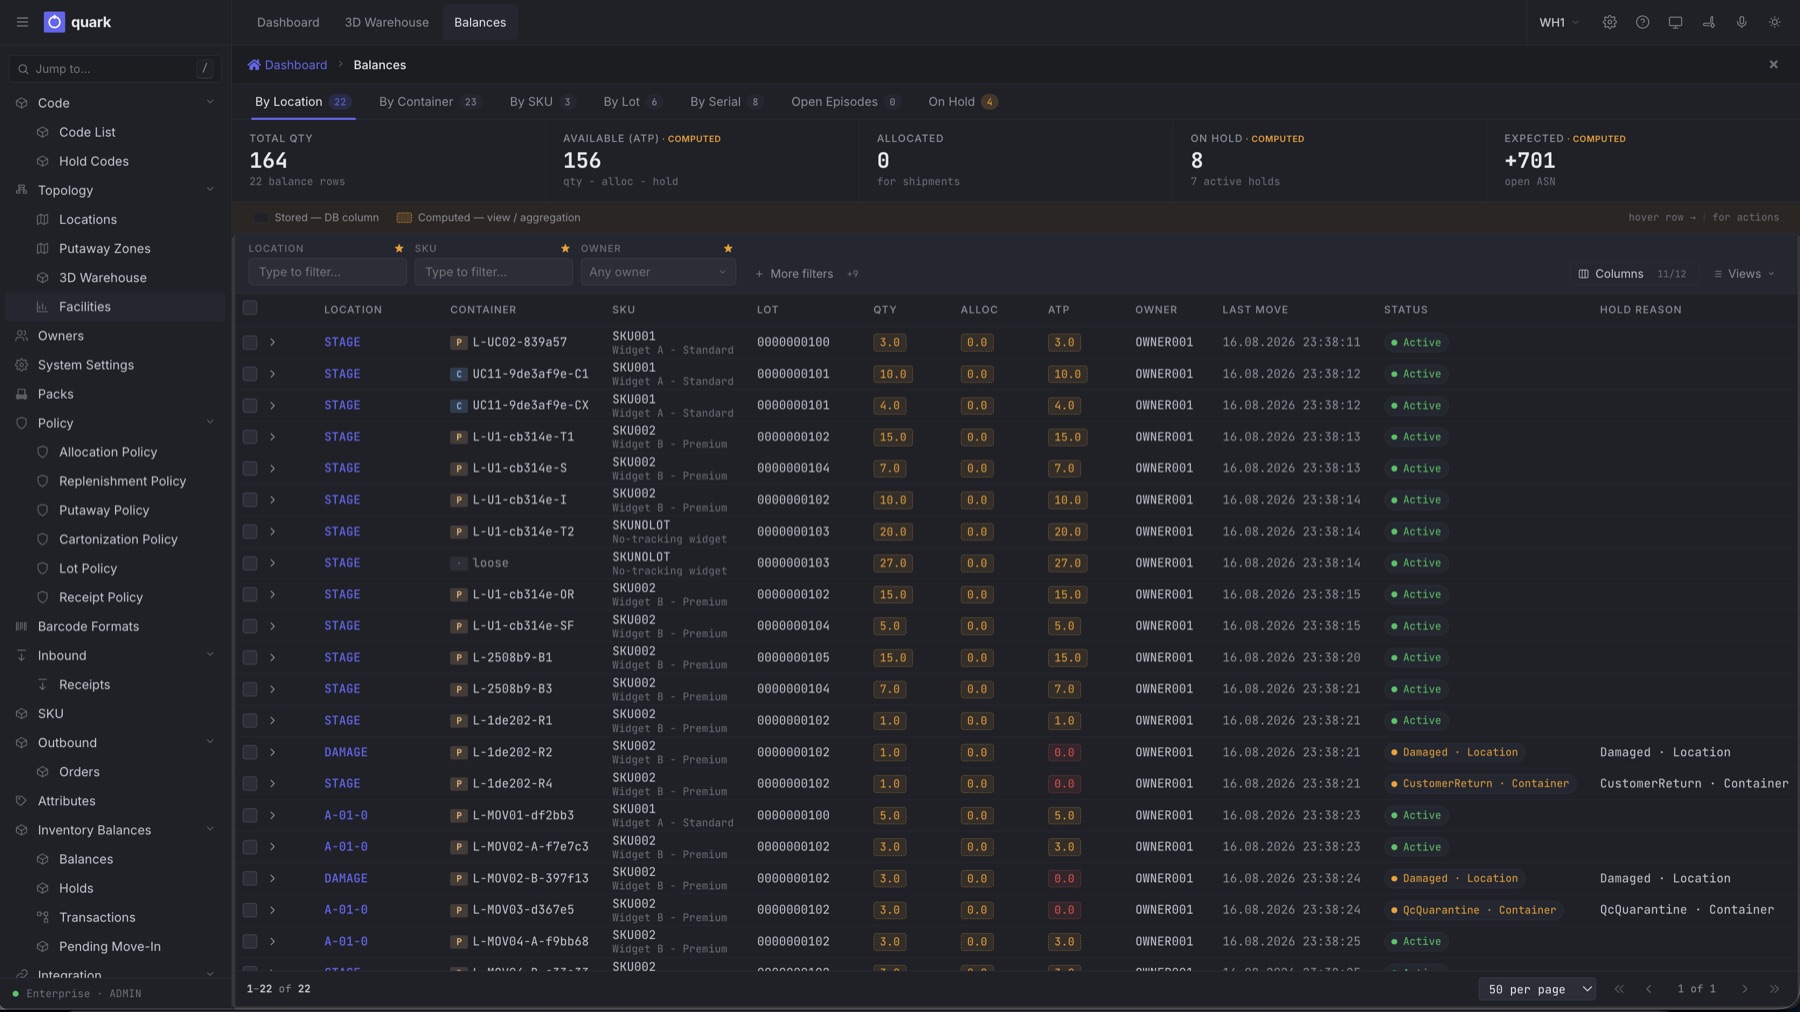Screen dimensions: 1800x1012
Task: Click the SKU filter input field
Action: pyautogui.click(x=493, y=272)
